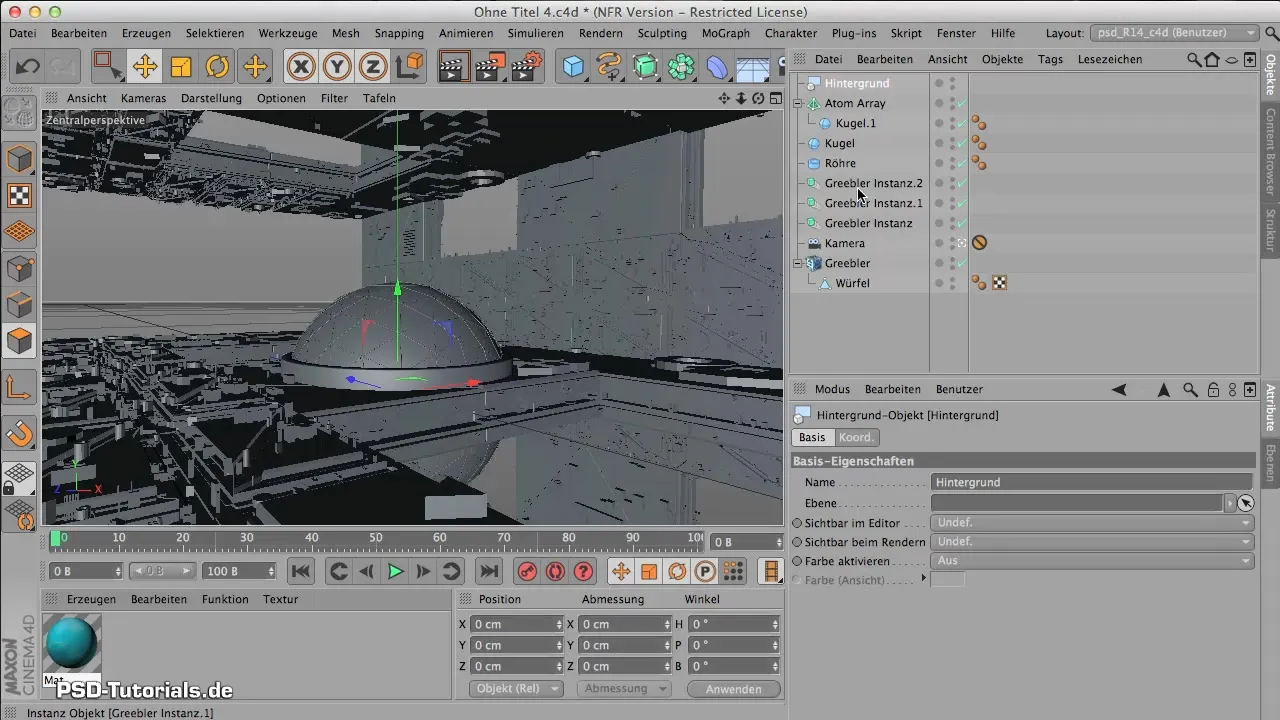Screen dimensions: 1280x720
Task: Enable the Axis mode L-shaped icon
Action: (19, 388)
